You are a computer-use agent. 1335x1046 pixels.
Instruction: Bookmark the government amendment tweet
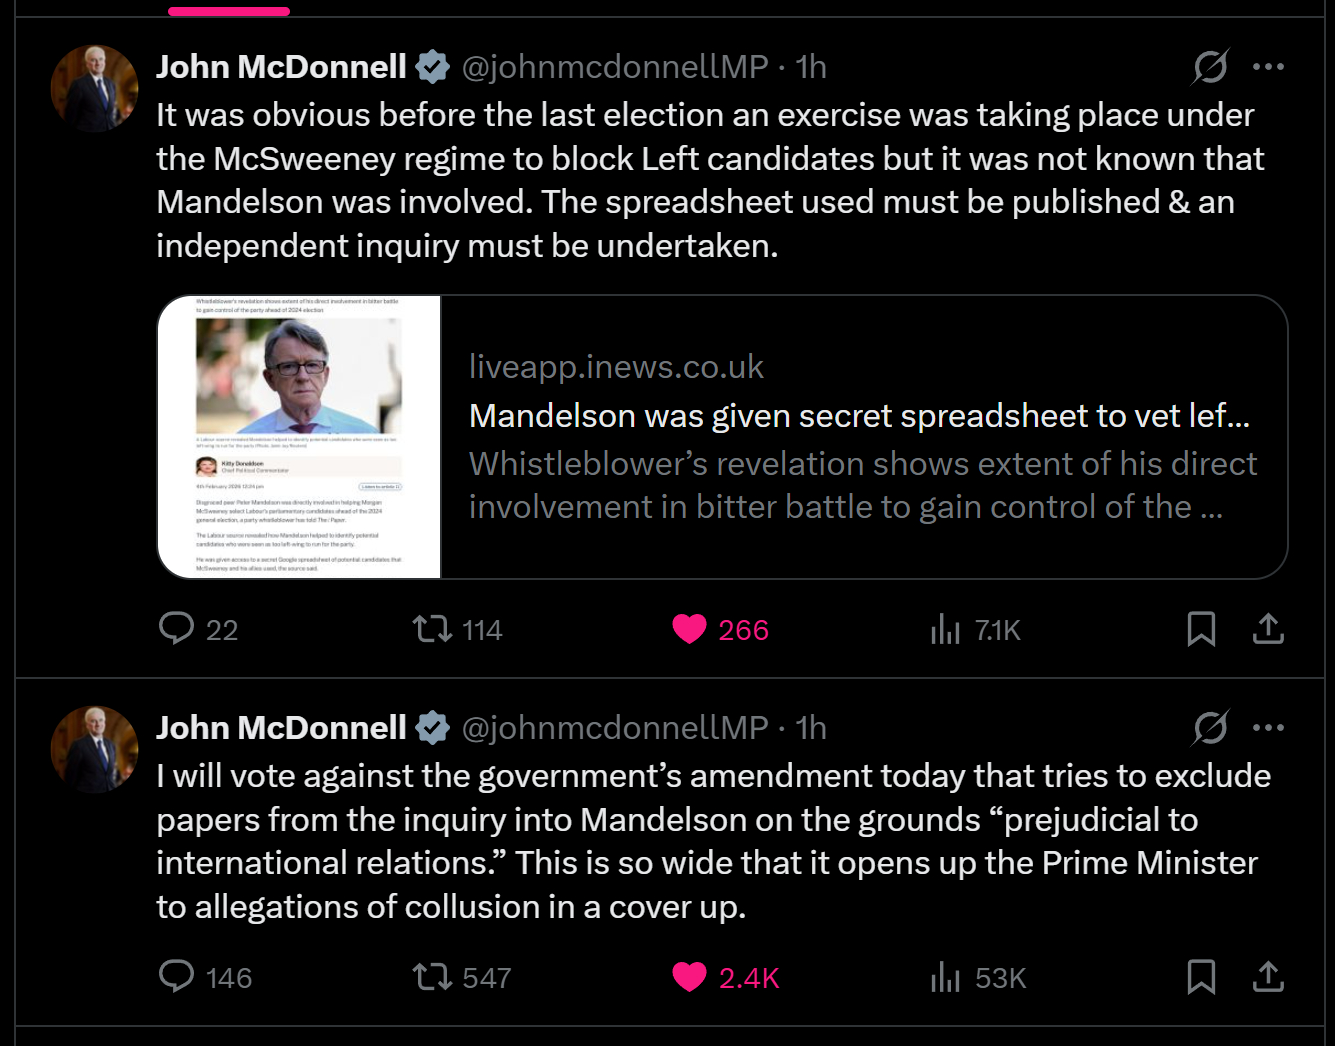coord(1201,977)
